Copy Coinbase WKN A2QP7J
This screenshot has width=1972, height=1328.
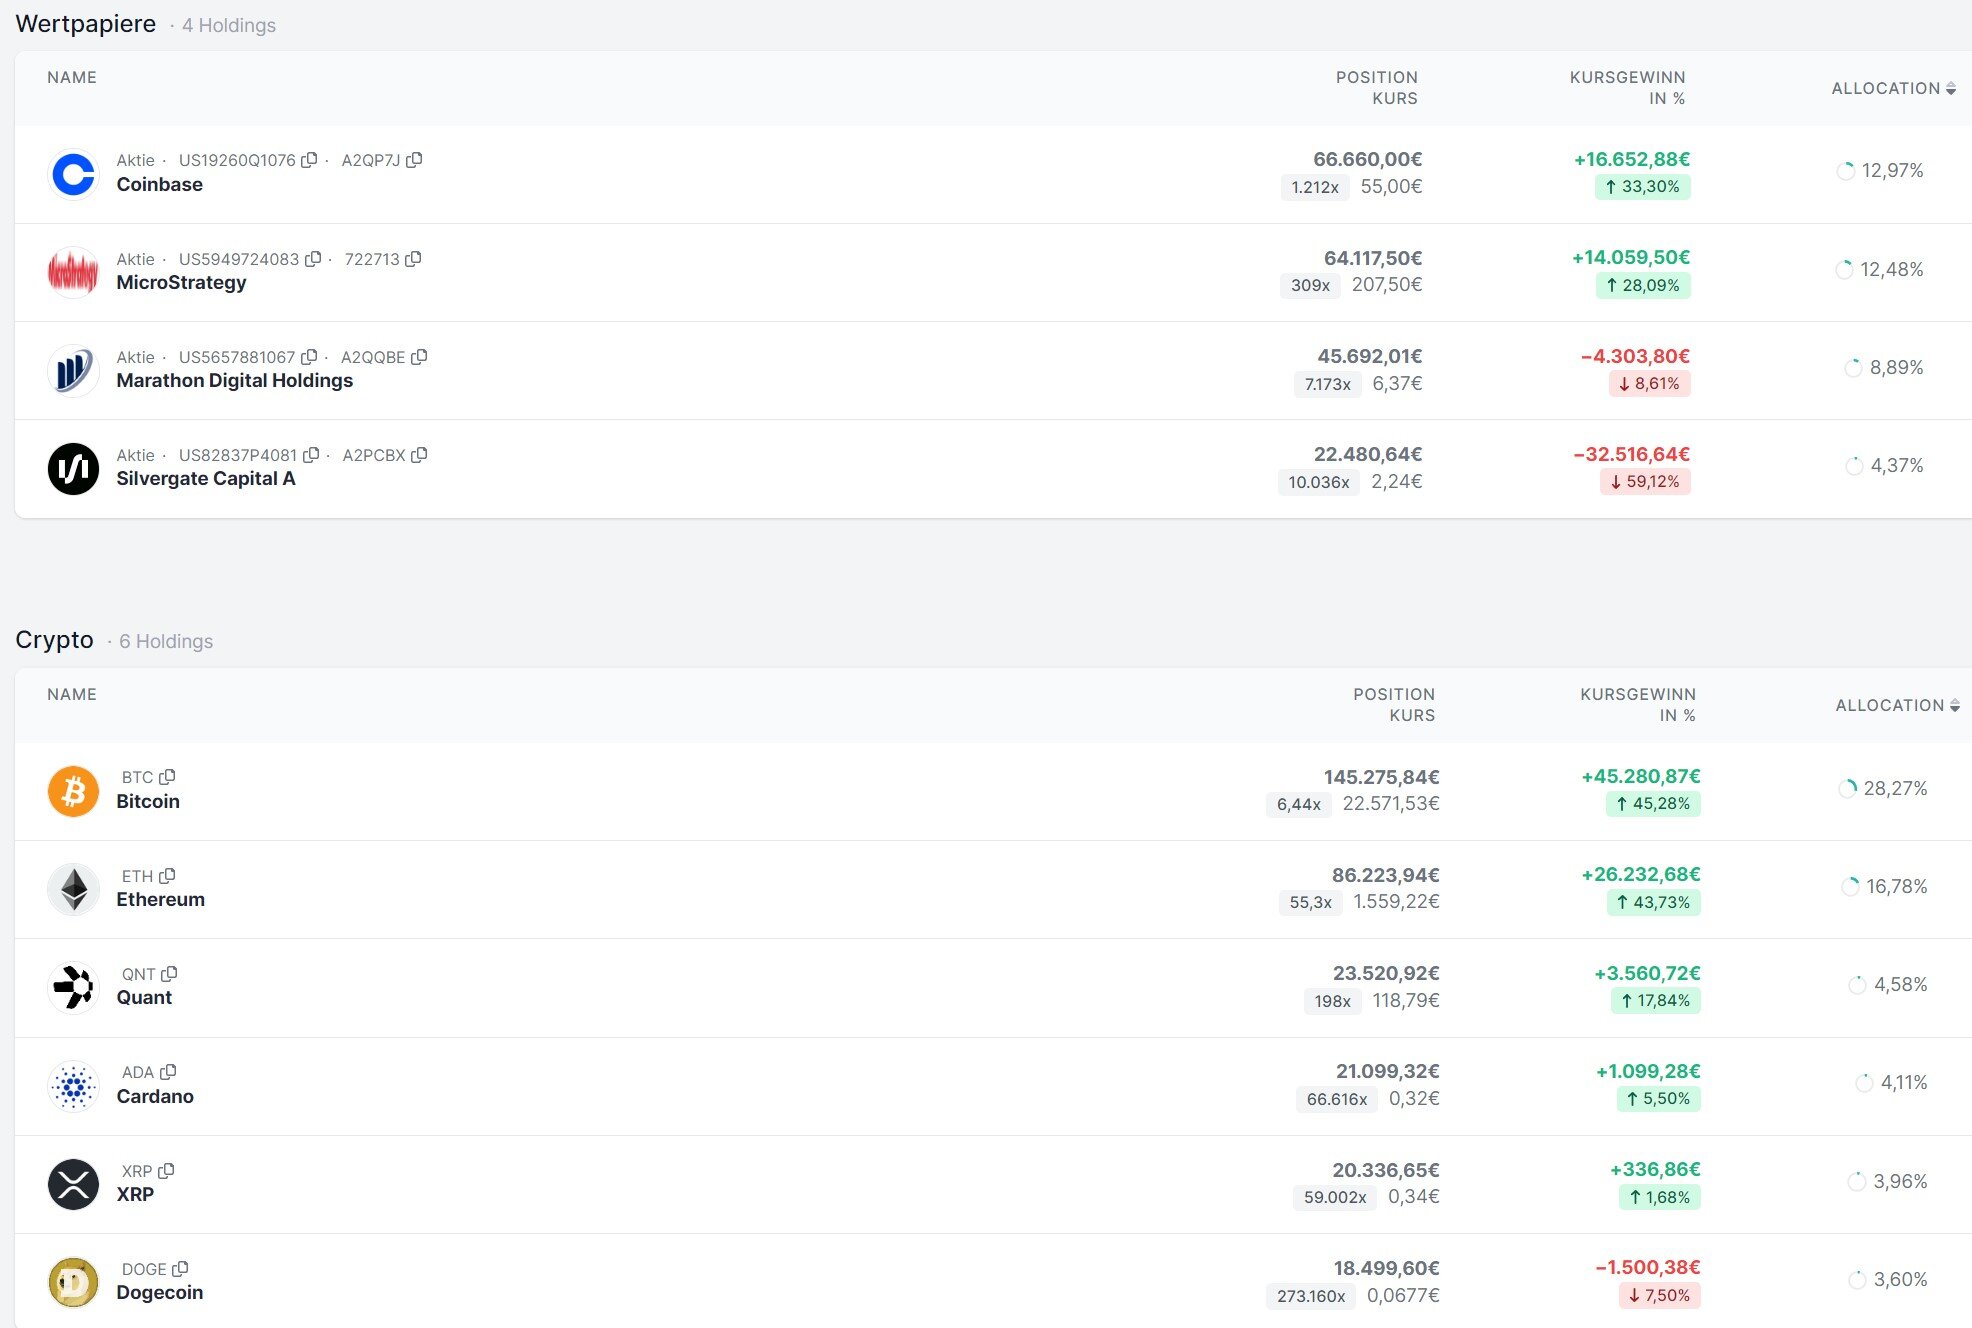coord(414,160)
